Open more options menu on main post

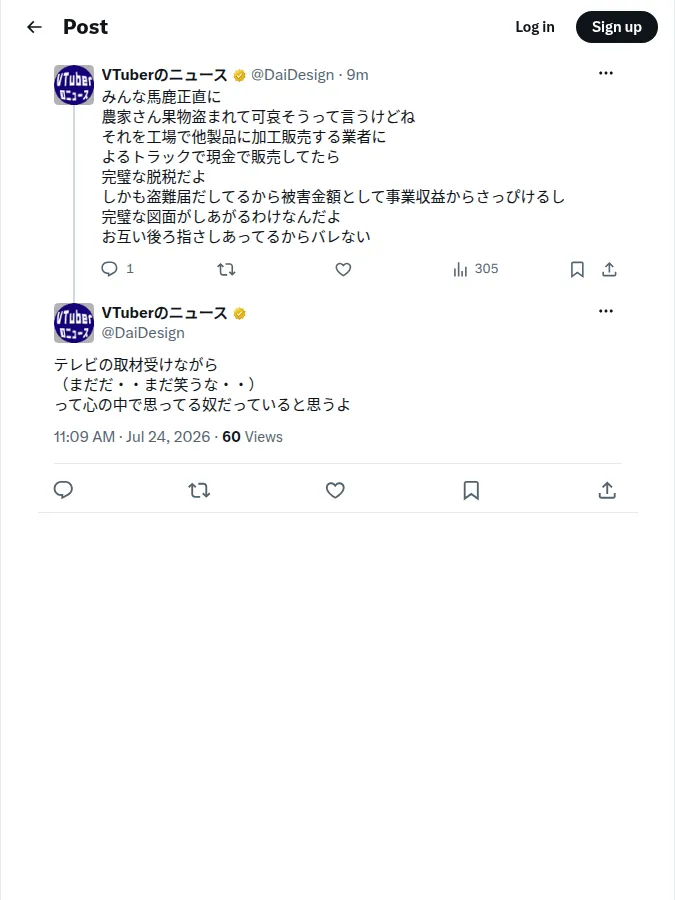pos(606,311)
